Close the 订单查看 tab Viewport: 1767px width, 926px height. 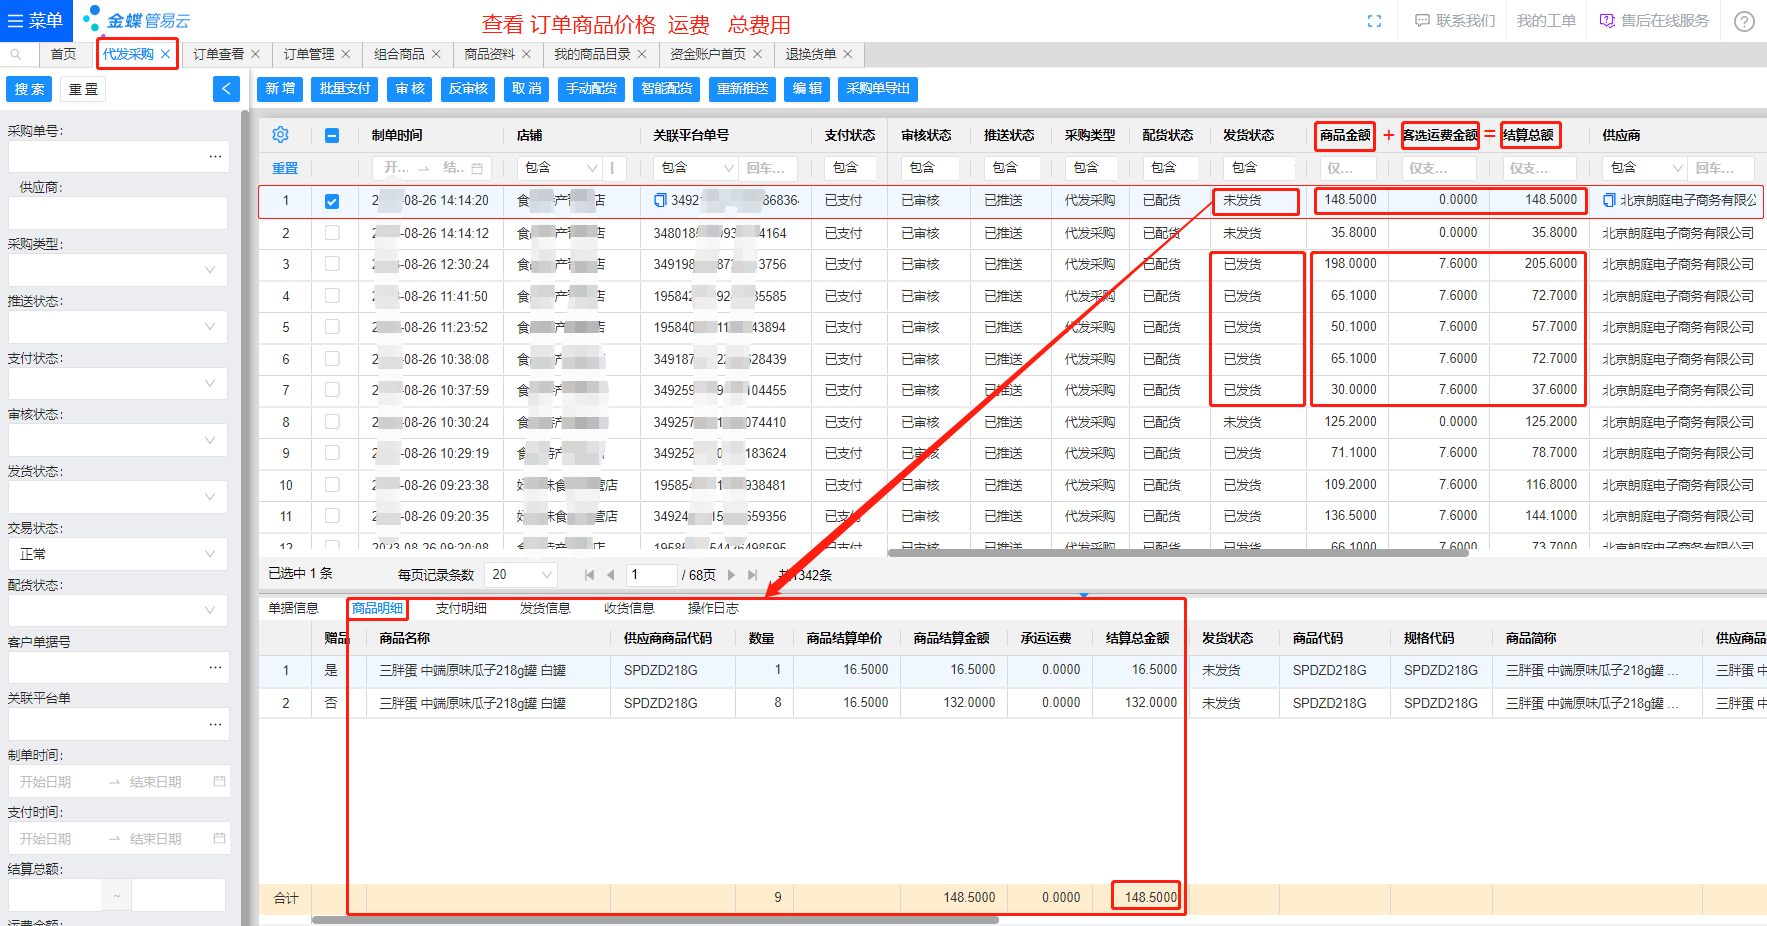[x=255, y=54]
